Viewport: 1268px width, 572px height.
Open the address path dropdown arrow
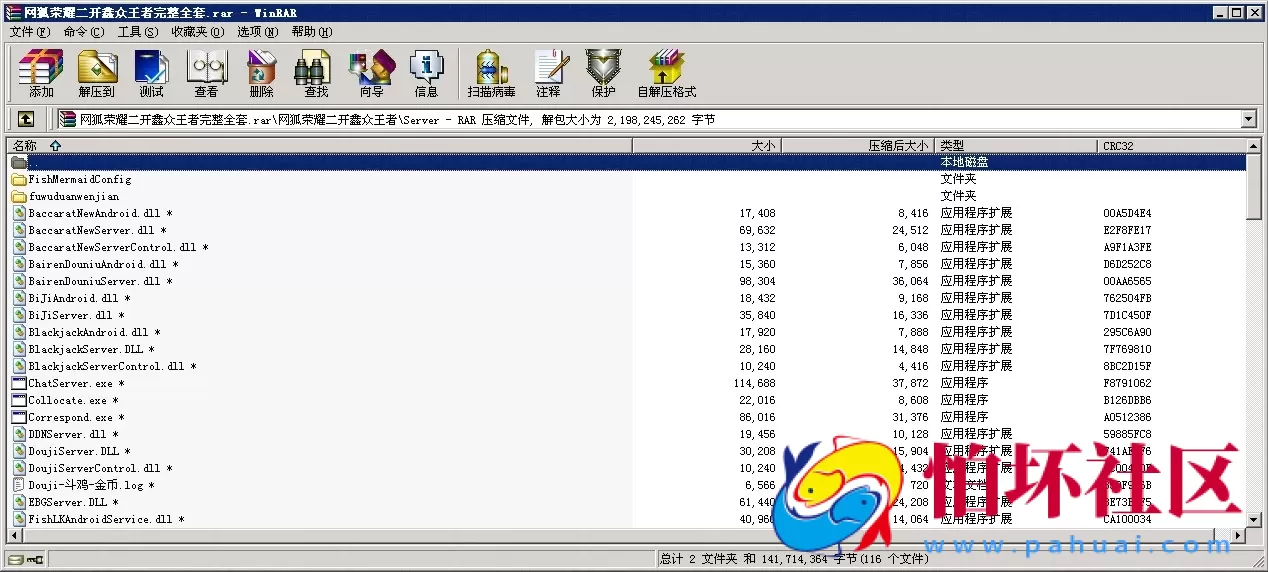pos(1248,119)
